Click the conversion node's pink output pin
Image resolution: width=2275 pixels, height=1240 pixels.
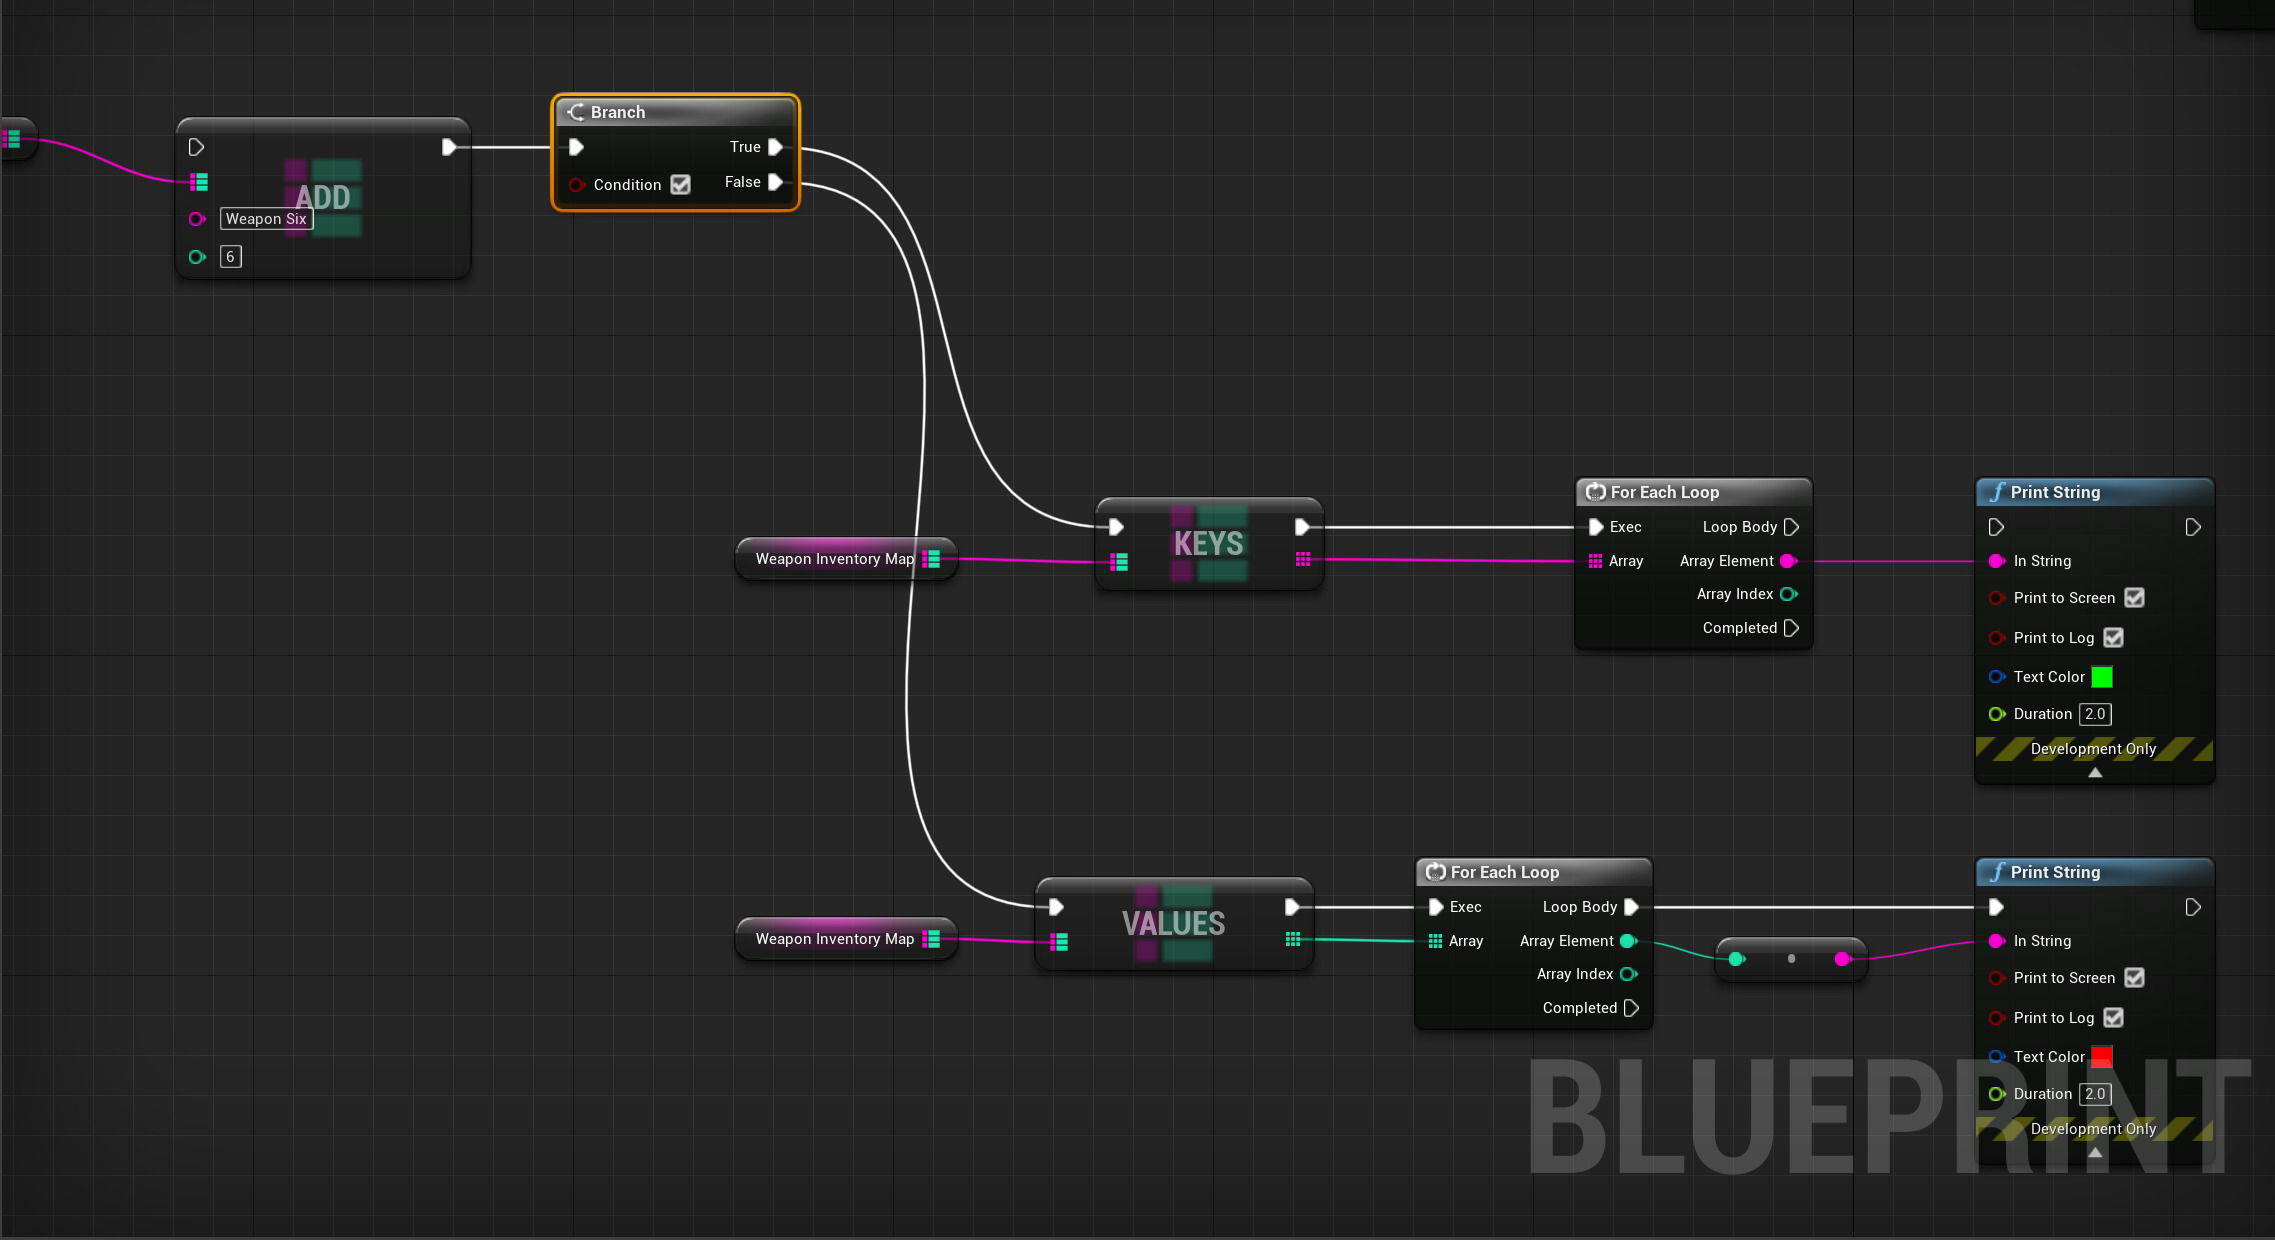tap(1842, 959)
